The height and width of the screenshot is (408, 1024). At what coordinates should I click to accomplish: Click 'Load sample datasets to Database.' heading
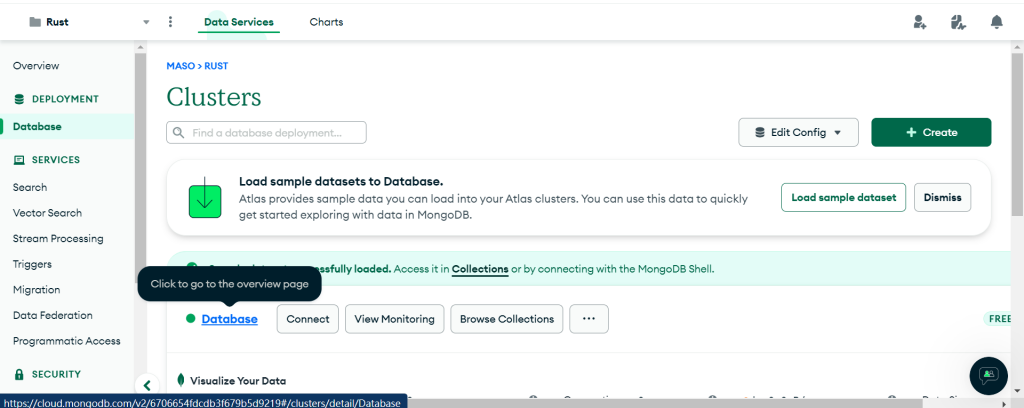tap(341, 181)
